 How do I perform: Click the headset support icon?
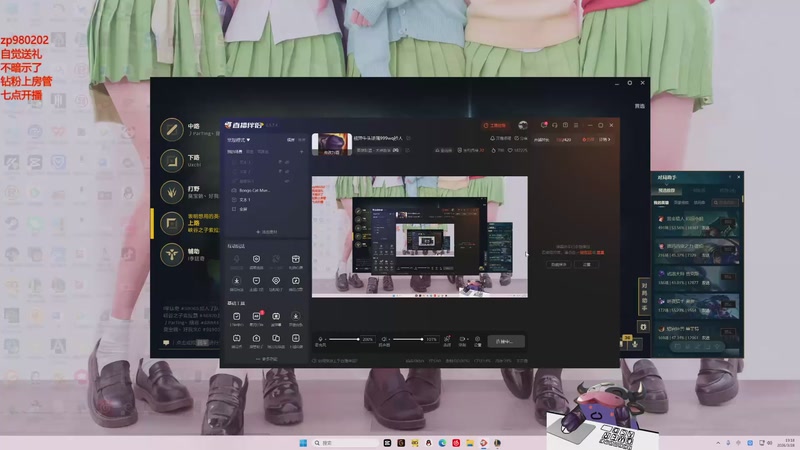(555, 125)
